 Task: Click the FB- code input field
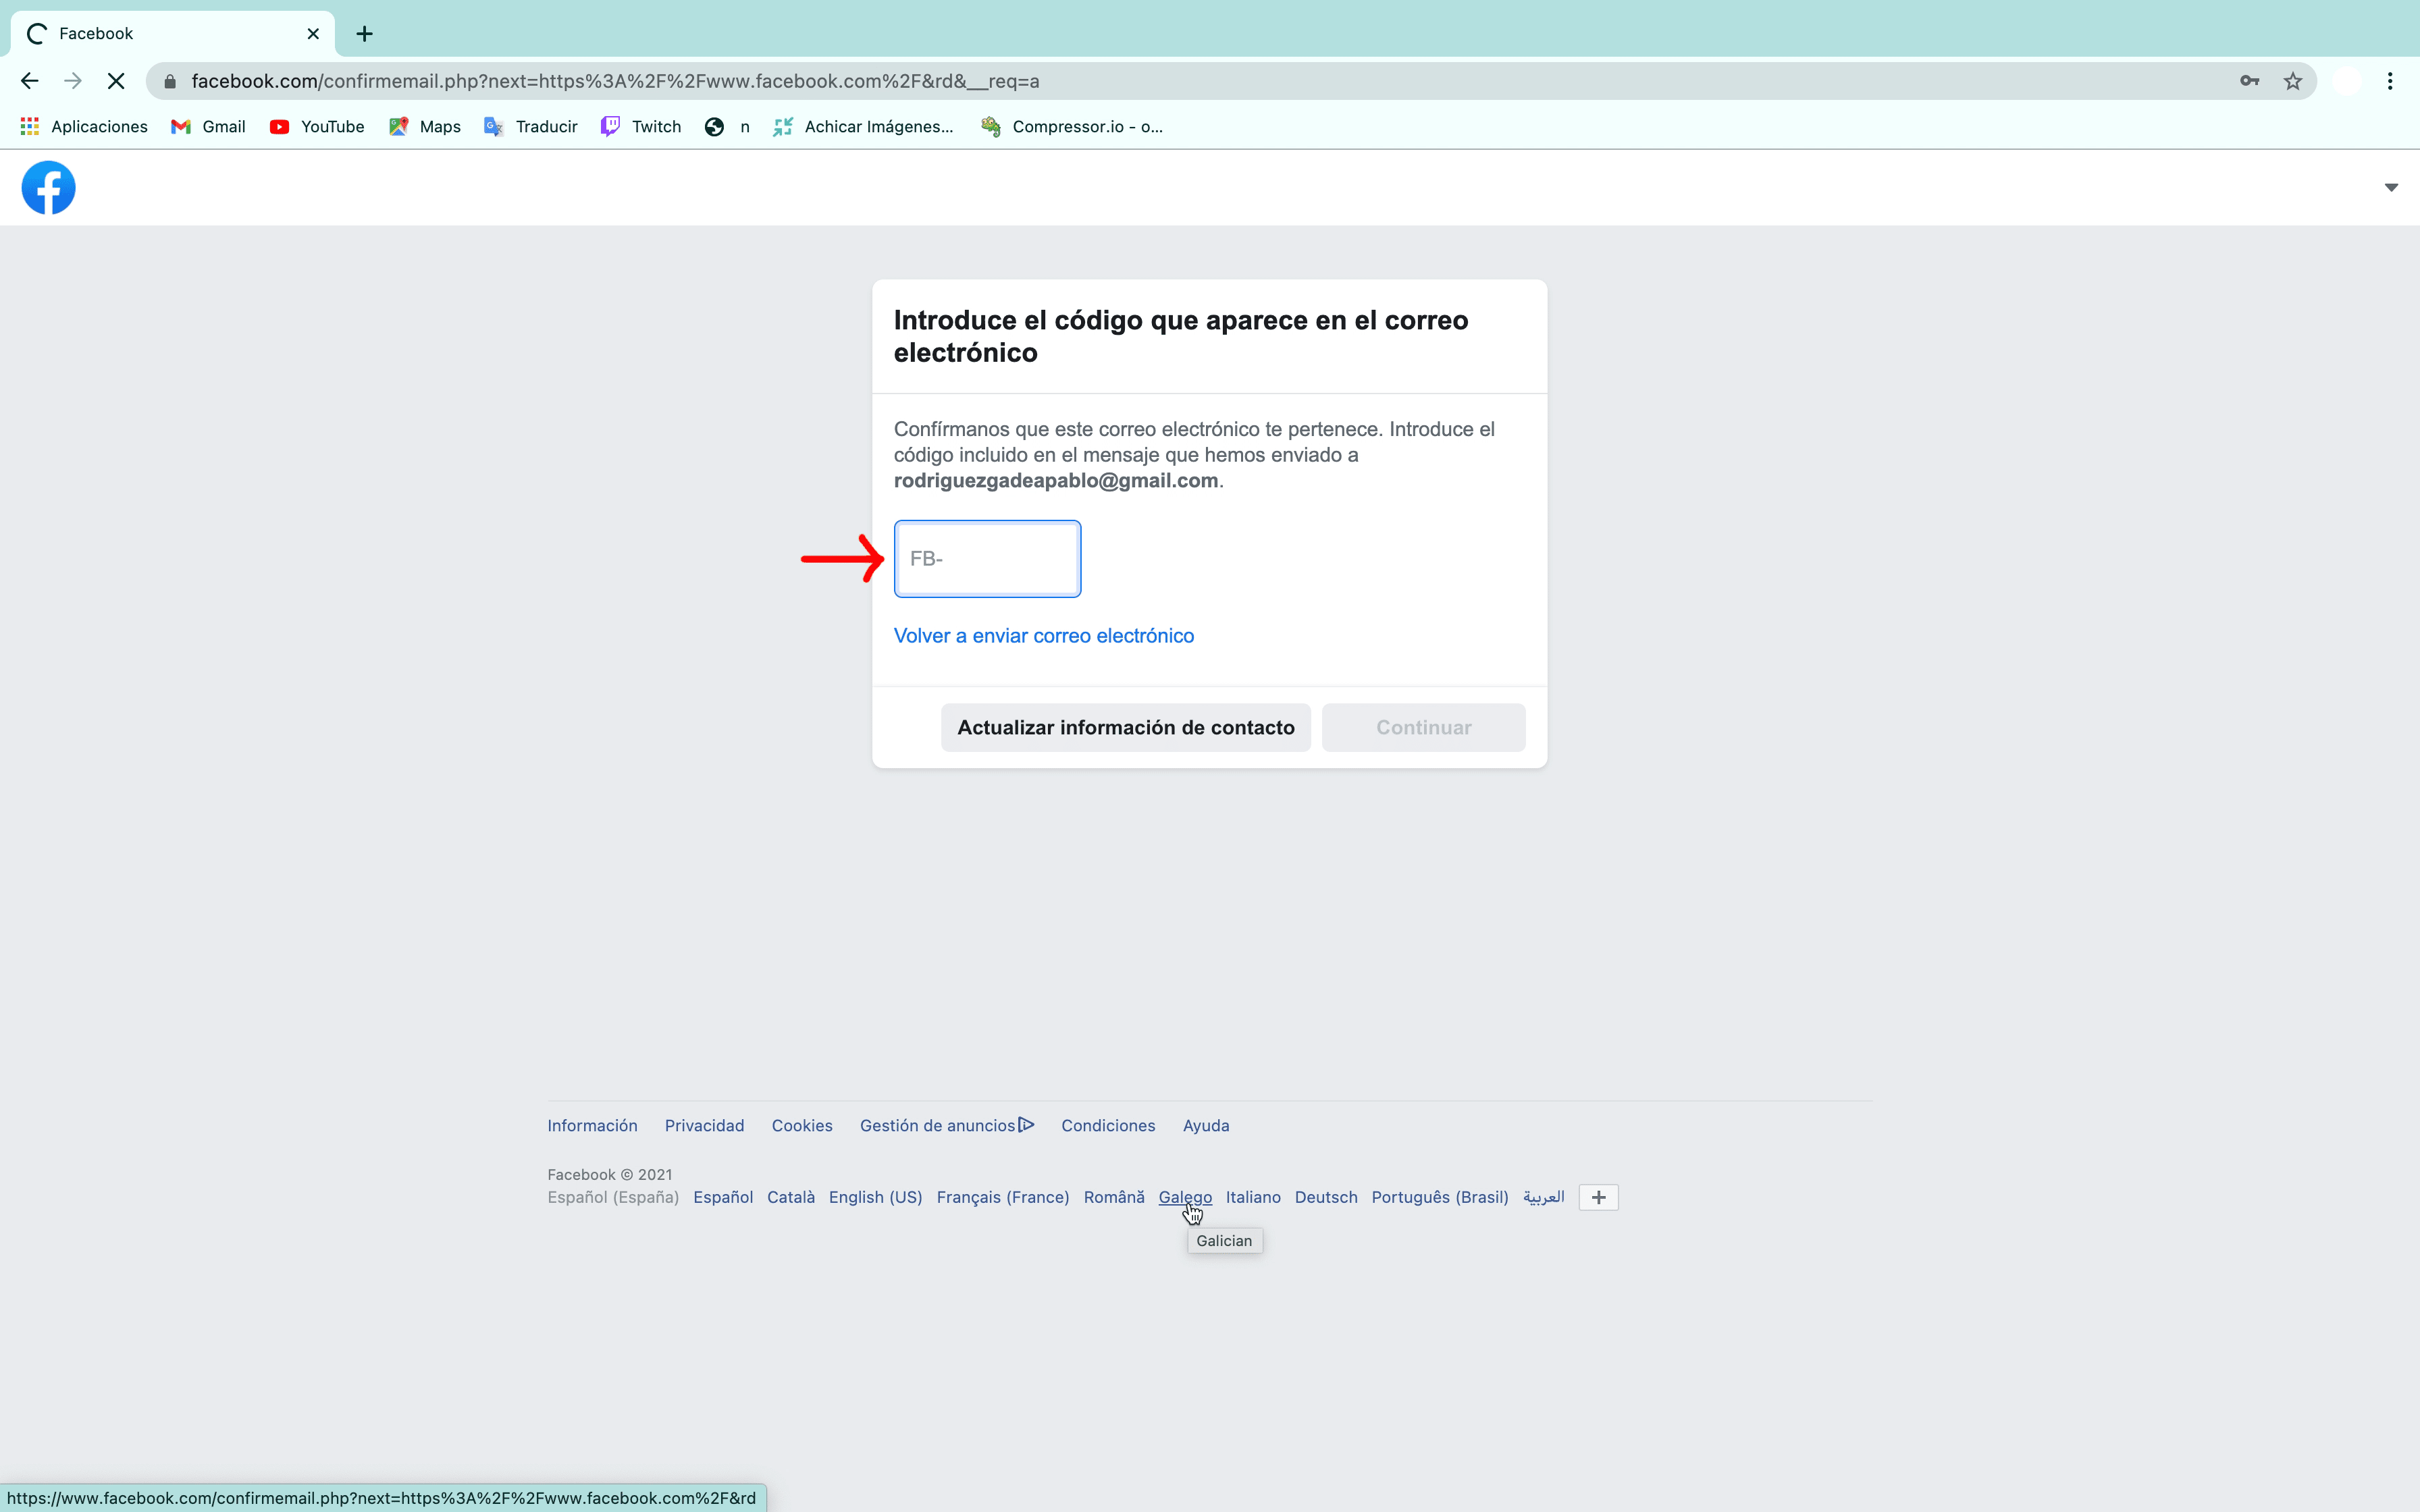point(986,558)
